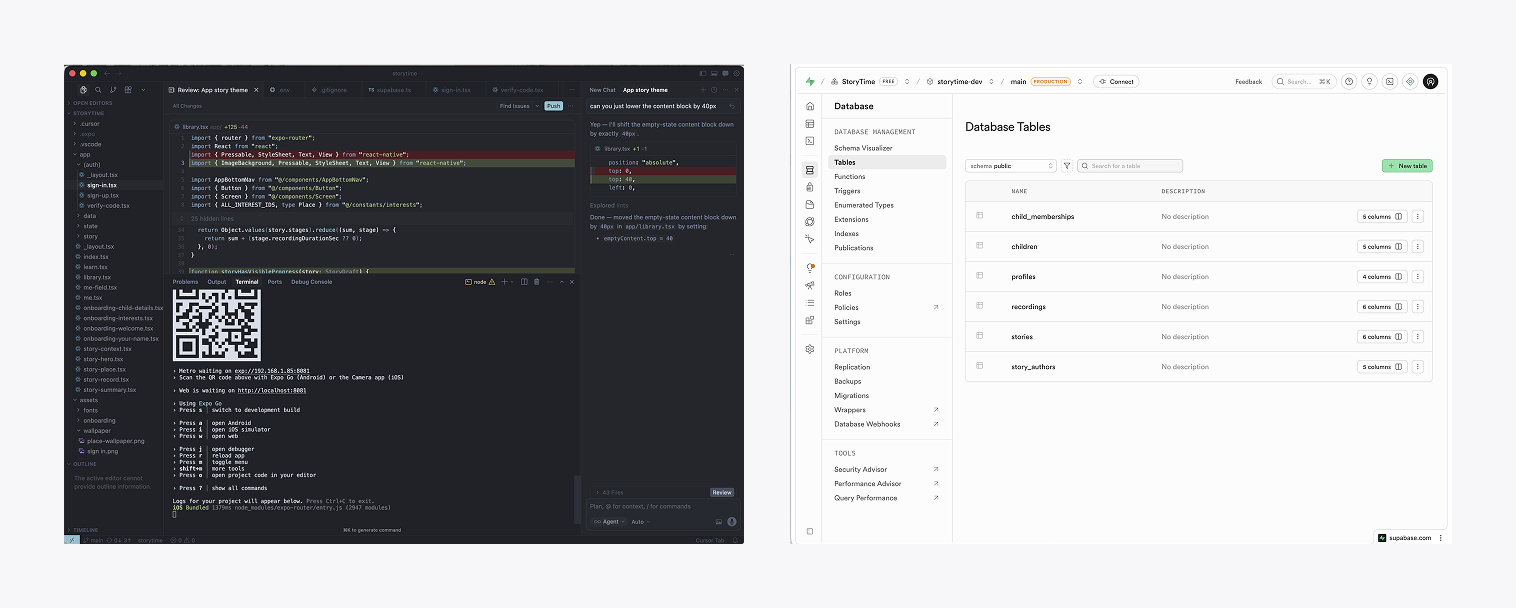1516x608 pixels.
Task: Attach an image in Cursor chat input
Action: coord(719,521)
